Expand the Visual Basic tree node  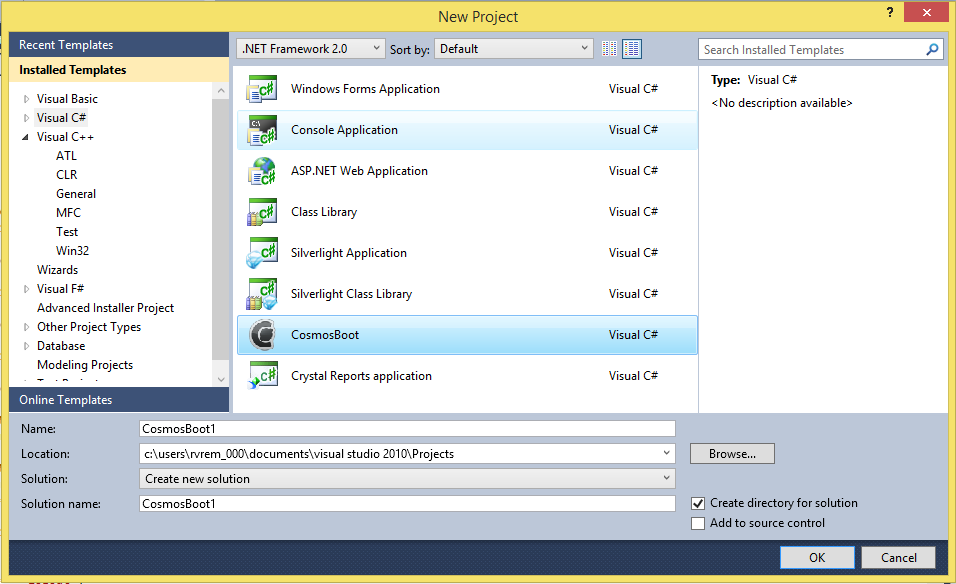(26, 99)
